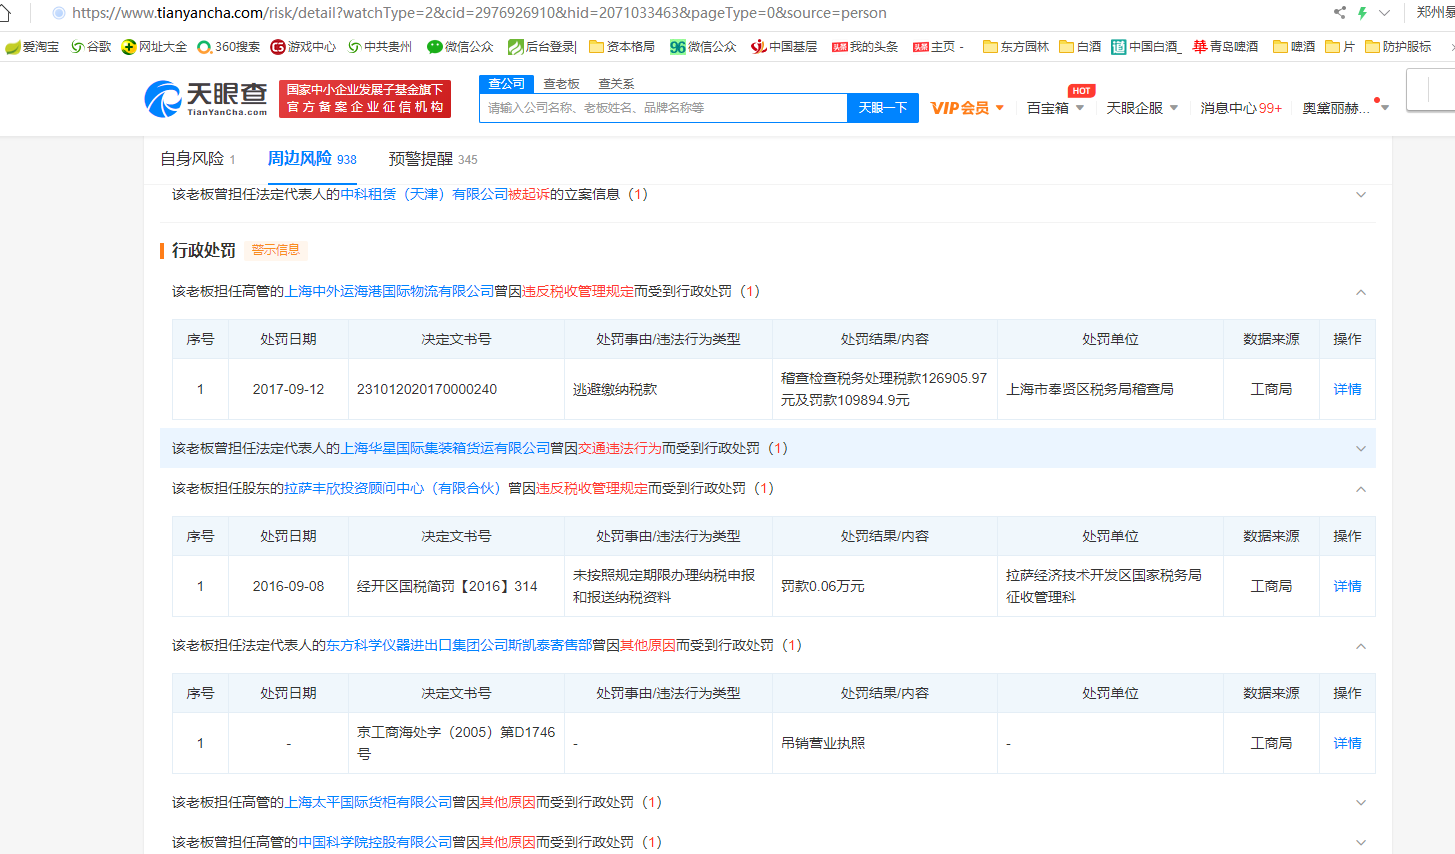Open 详情 for the 吊销营业执照 penalty
Screen dimensions: 1455x854
pos(1347,743)
